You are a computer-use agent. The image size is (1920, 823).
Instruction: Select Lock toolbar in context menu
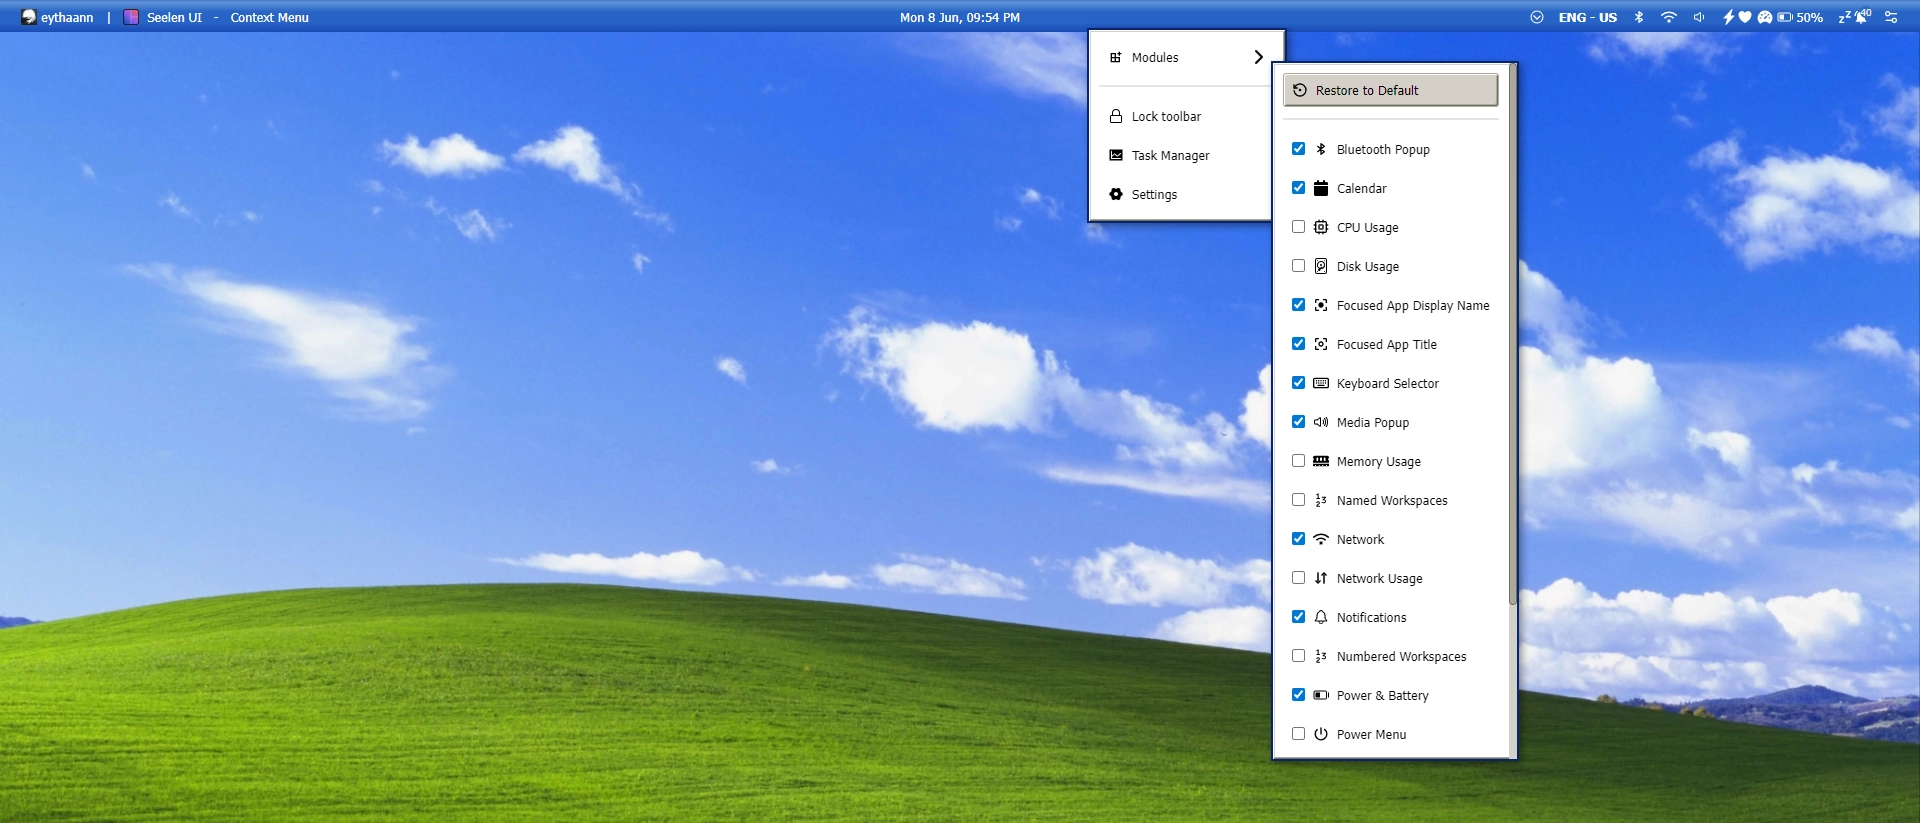[1180, 116]
